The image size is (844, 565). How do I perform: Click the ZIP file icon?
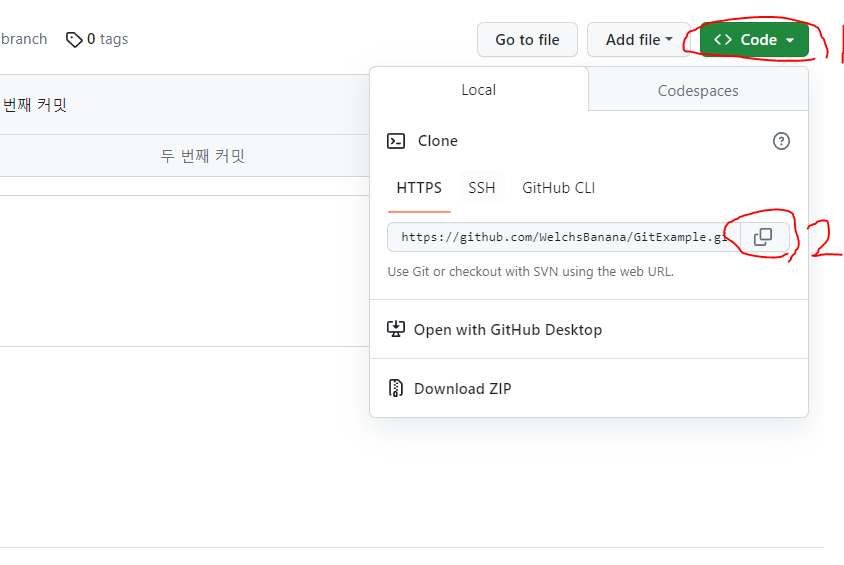click(396, 388)
